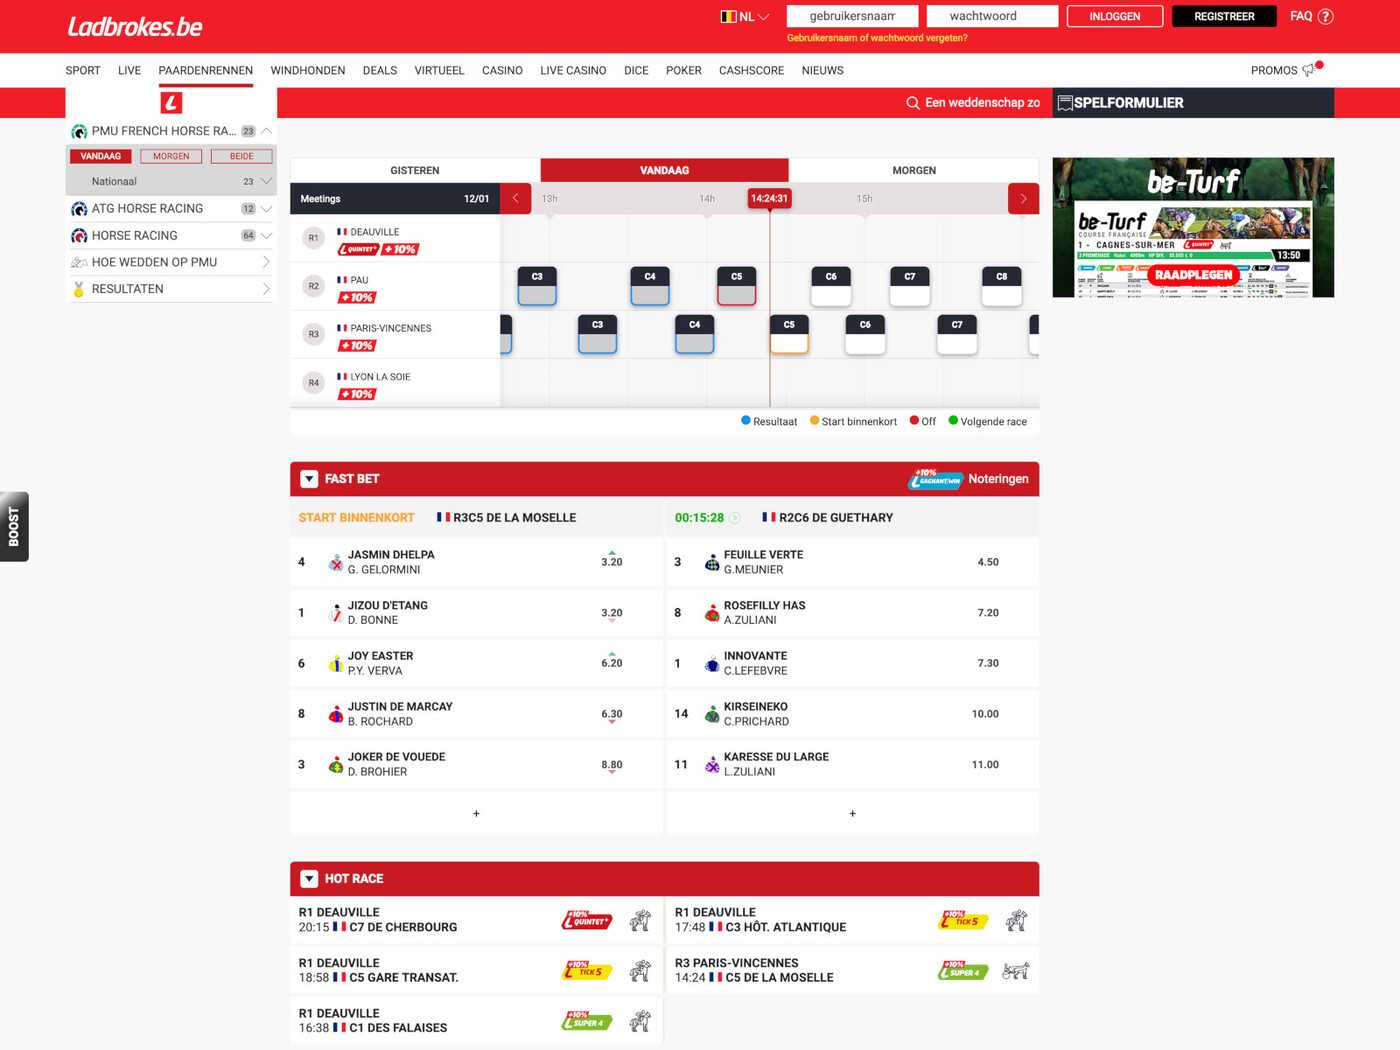1400x1050 pixels.
Task: Switch to the Morgen tab in the meetings schedule
Action: pos(914,170)
